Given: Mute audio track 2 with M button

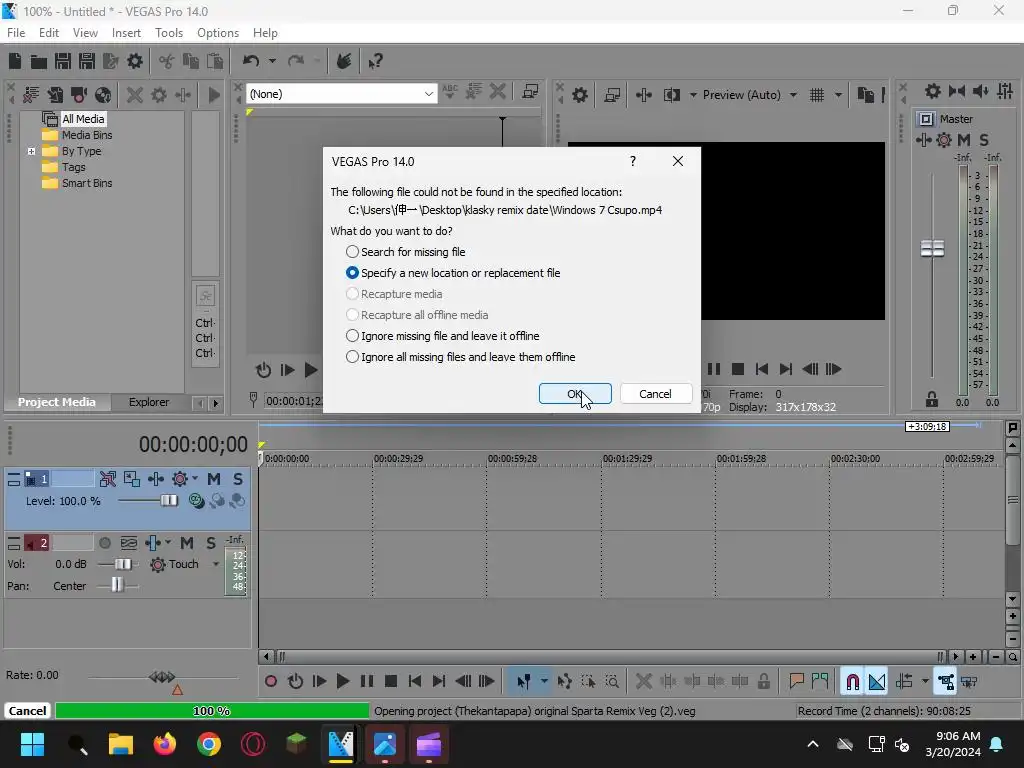Looking at the screenshot, I should tap(187, 543).
